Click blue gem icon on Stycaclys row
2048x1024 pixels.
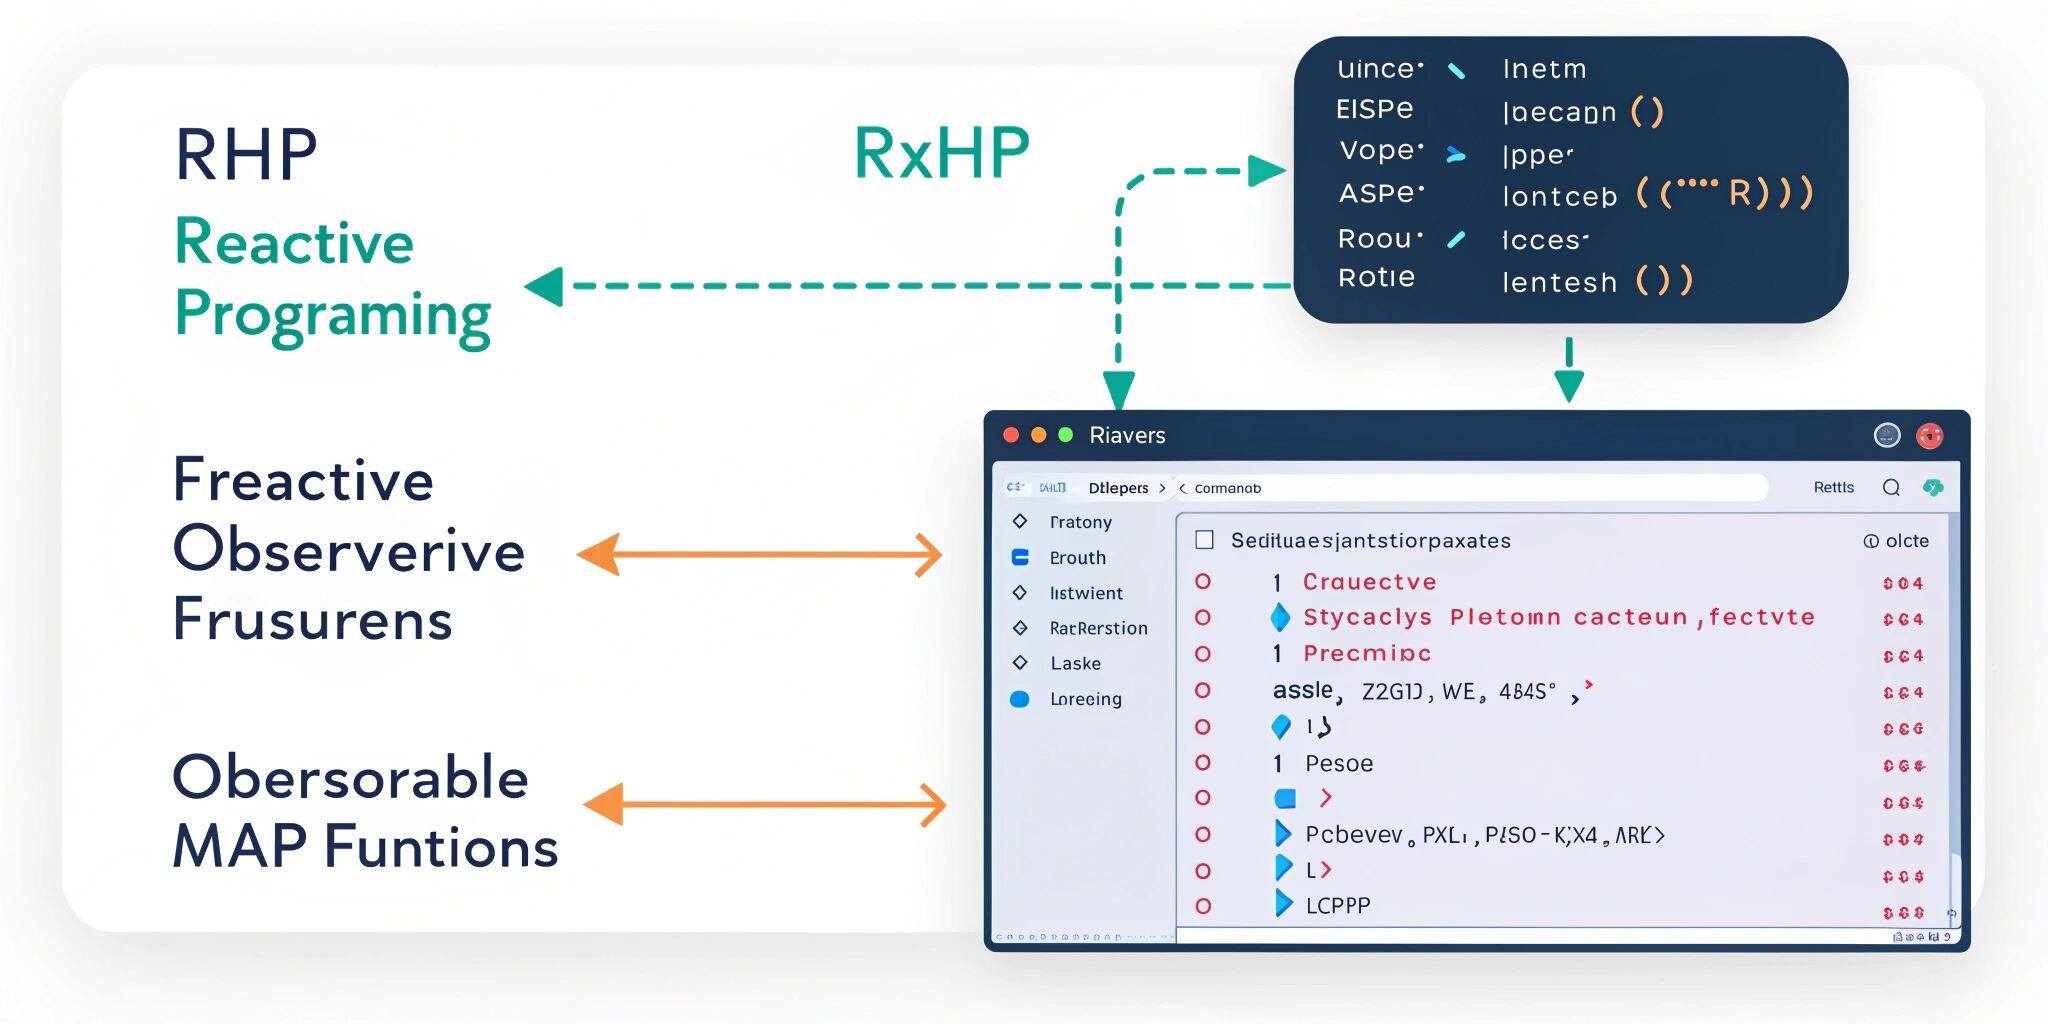point(1280,618)
